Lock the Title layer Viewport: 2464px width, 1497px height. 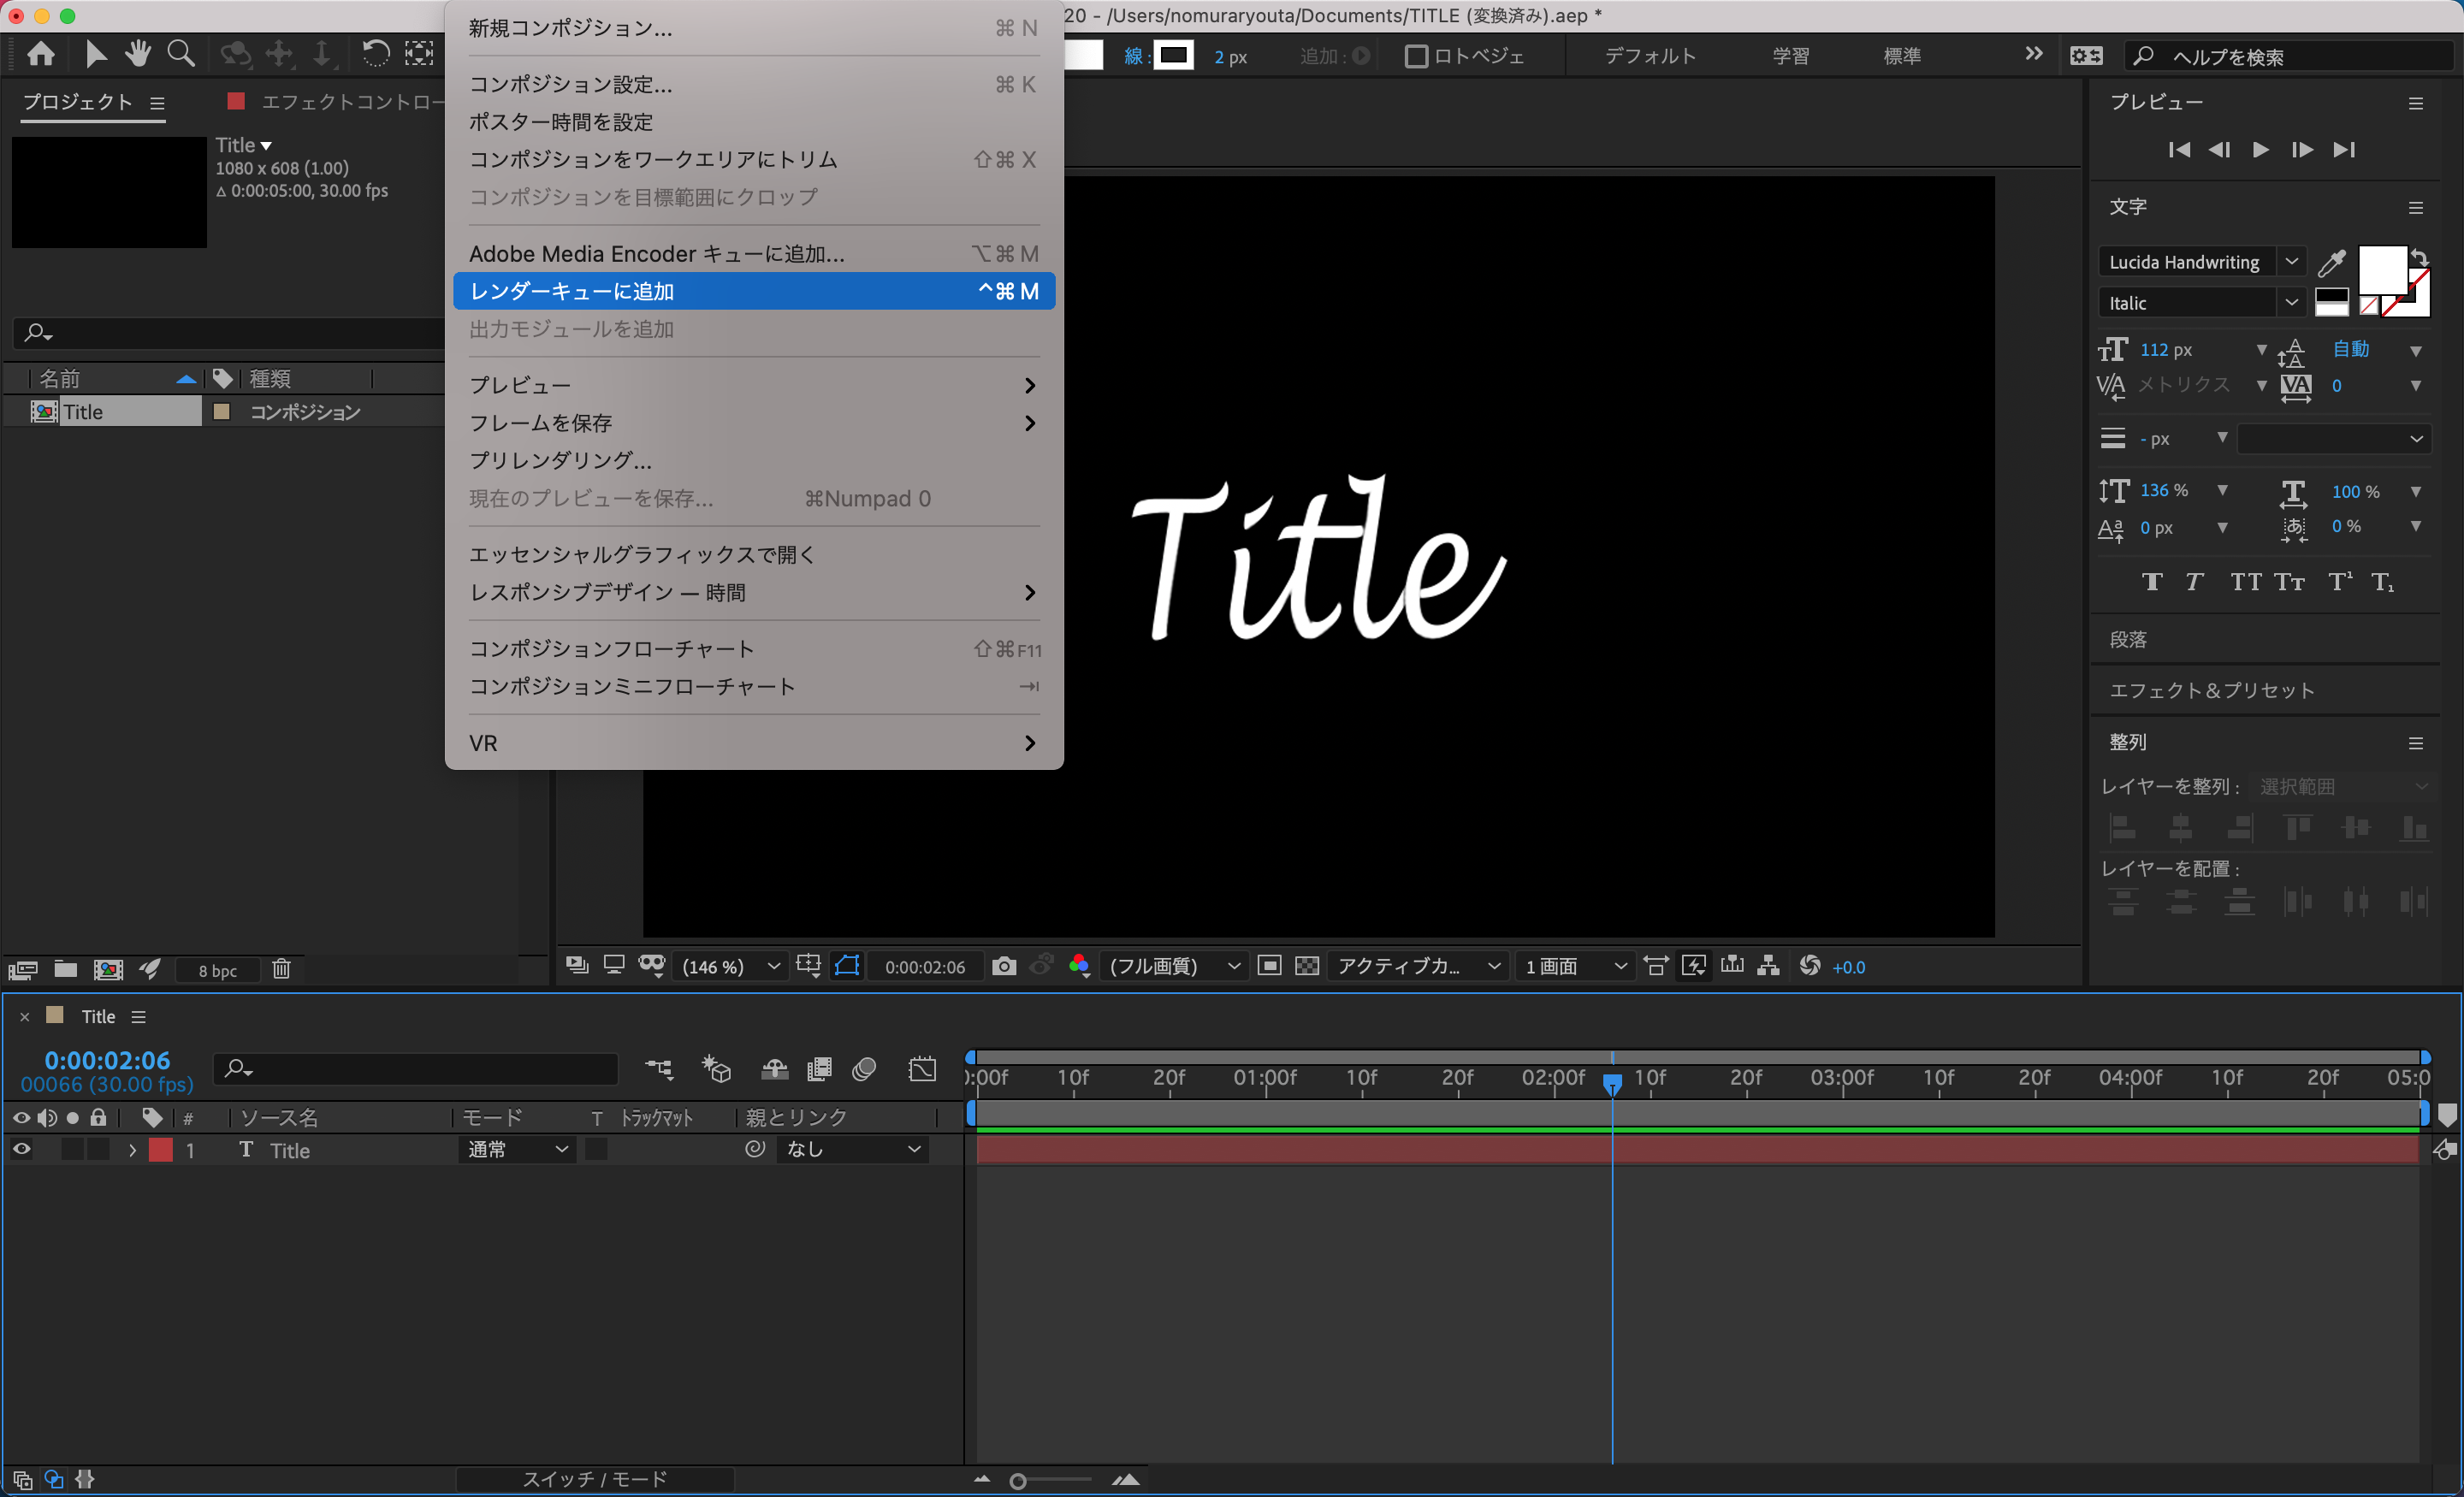click(x=98, y=1149)
